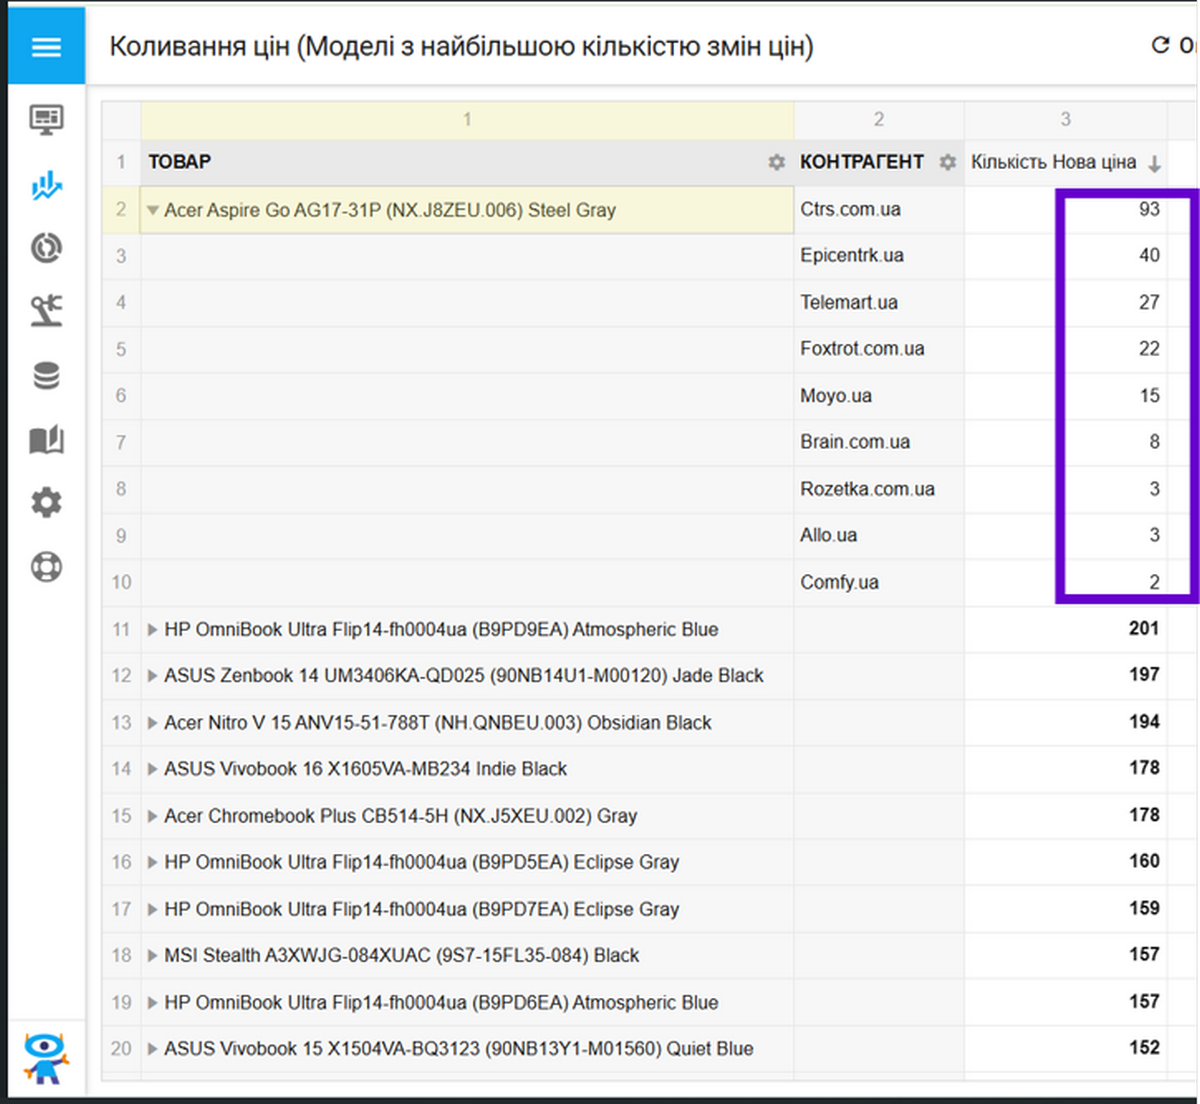Click the beach umbrella sidebar icon

click(46, 311)
